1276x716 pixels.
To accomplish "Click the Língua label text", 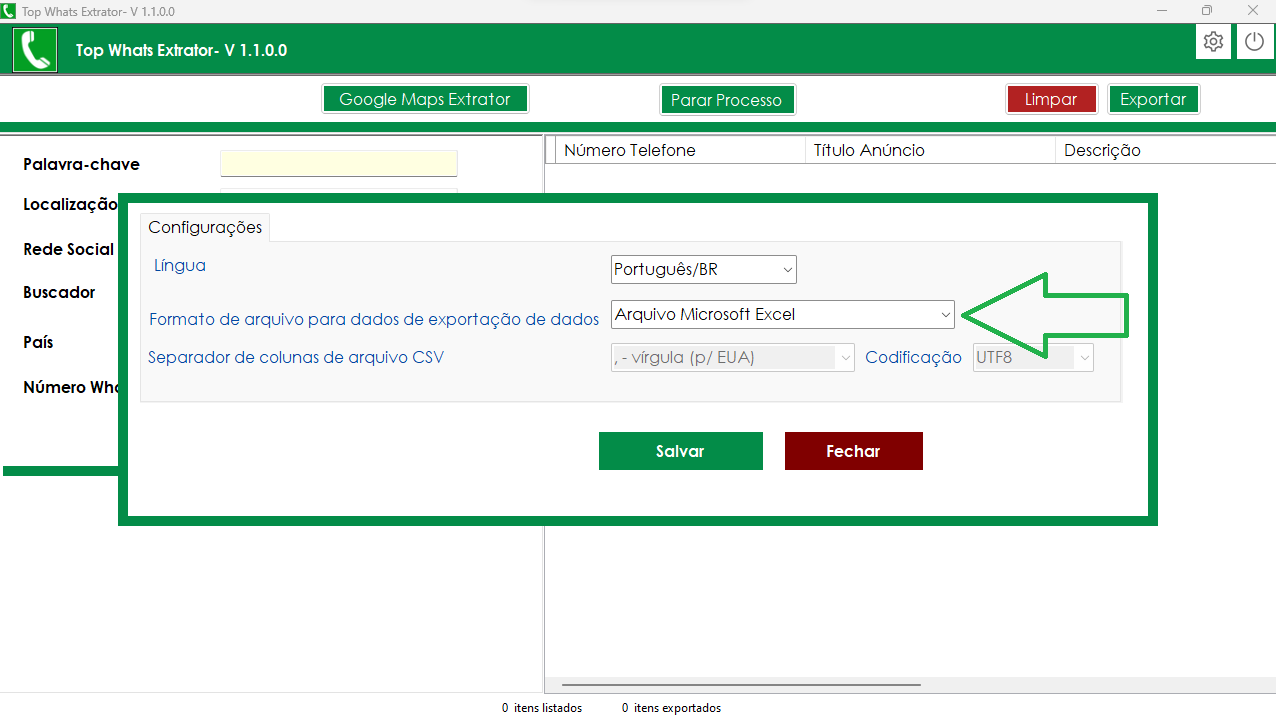I will 180,265.
